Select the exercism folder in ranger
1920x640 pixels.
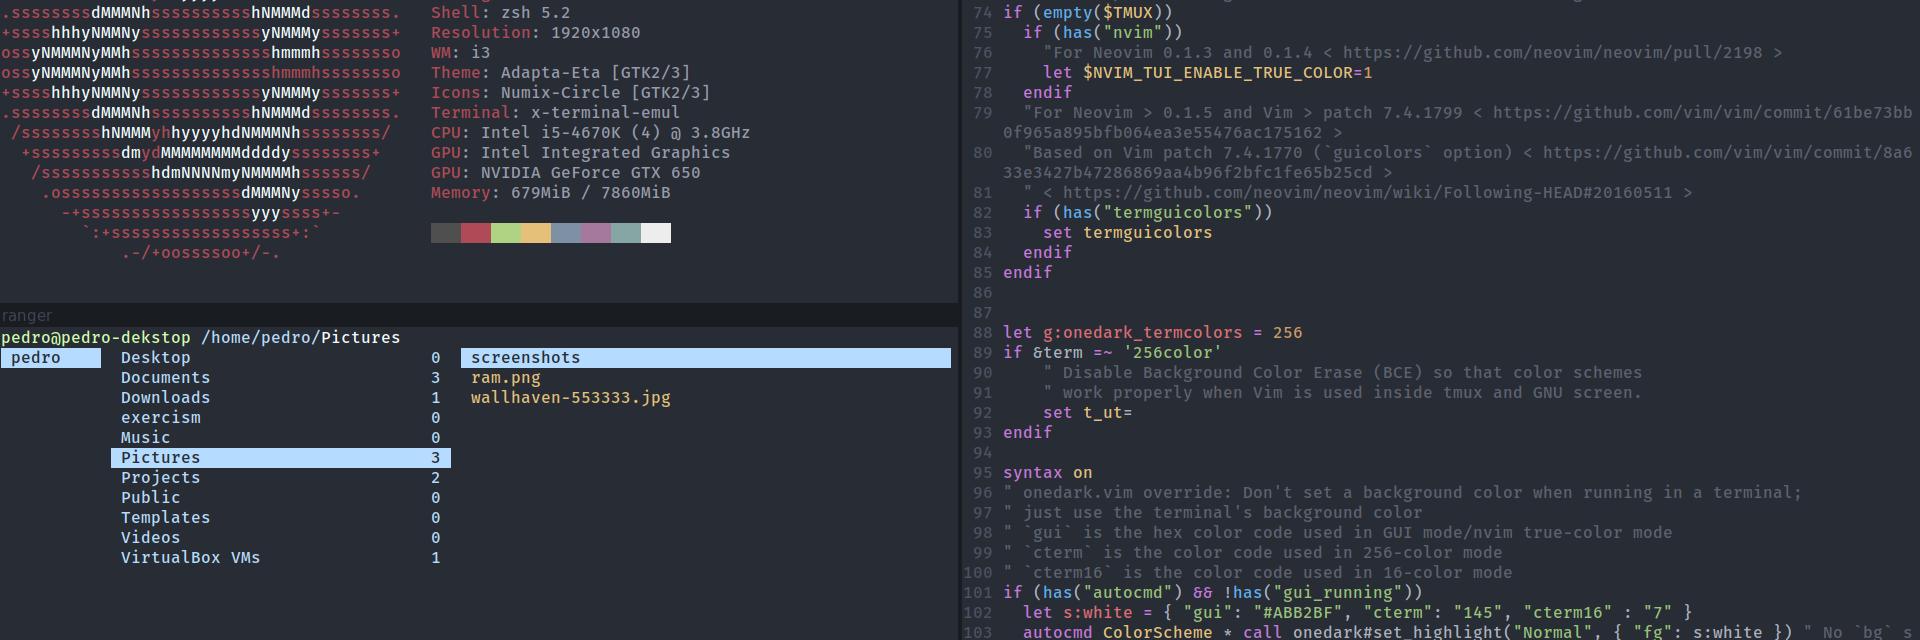pos(160,418)
